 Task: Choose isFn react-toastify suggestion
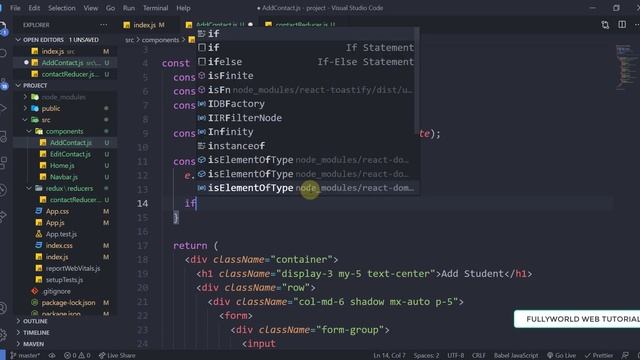tap(306, 90)
